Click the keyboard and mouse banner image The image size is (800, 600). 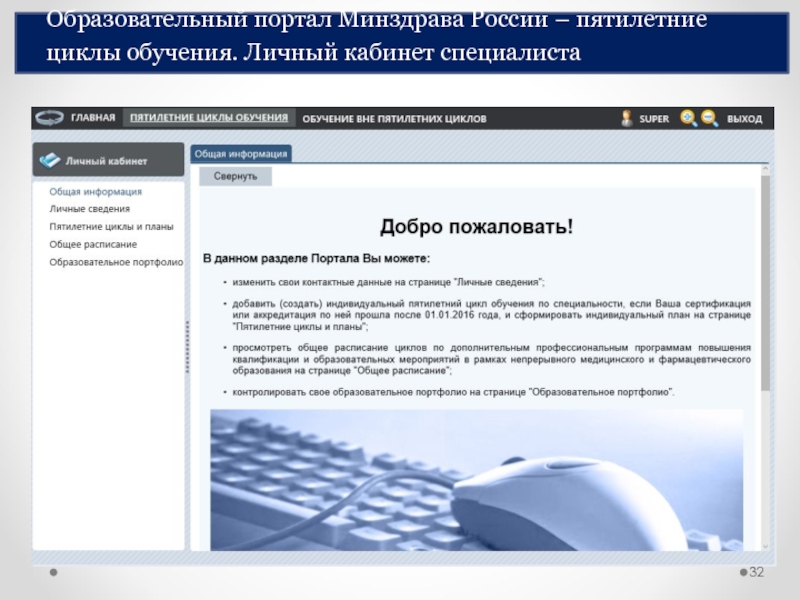(477, 480)
